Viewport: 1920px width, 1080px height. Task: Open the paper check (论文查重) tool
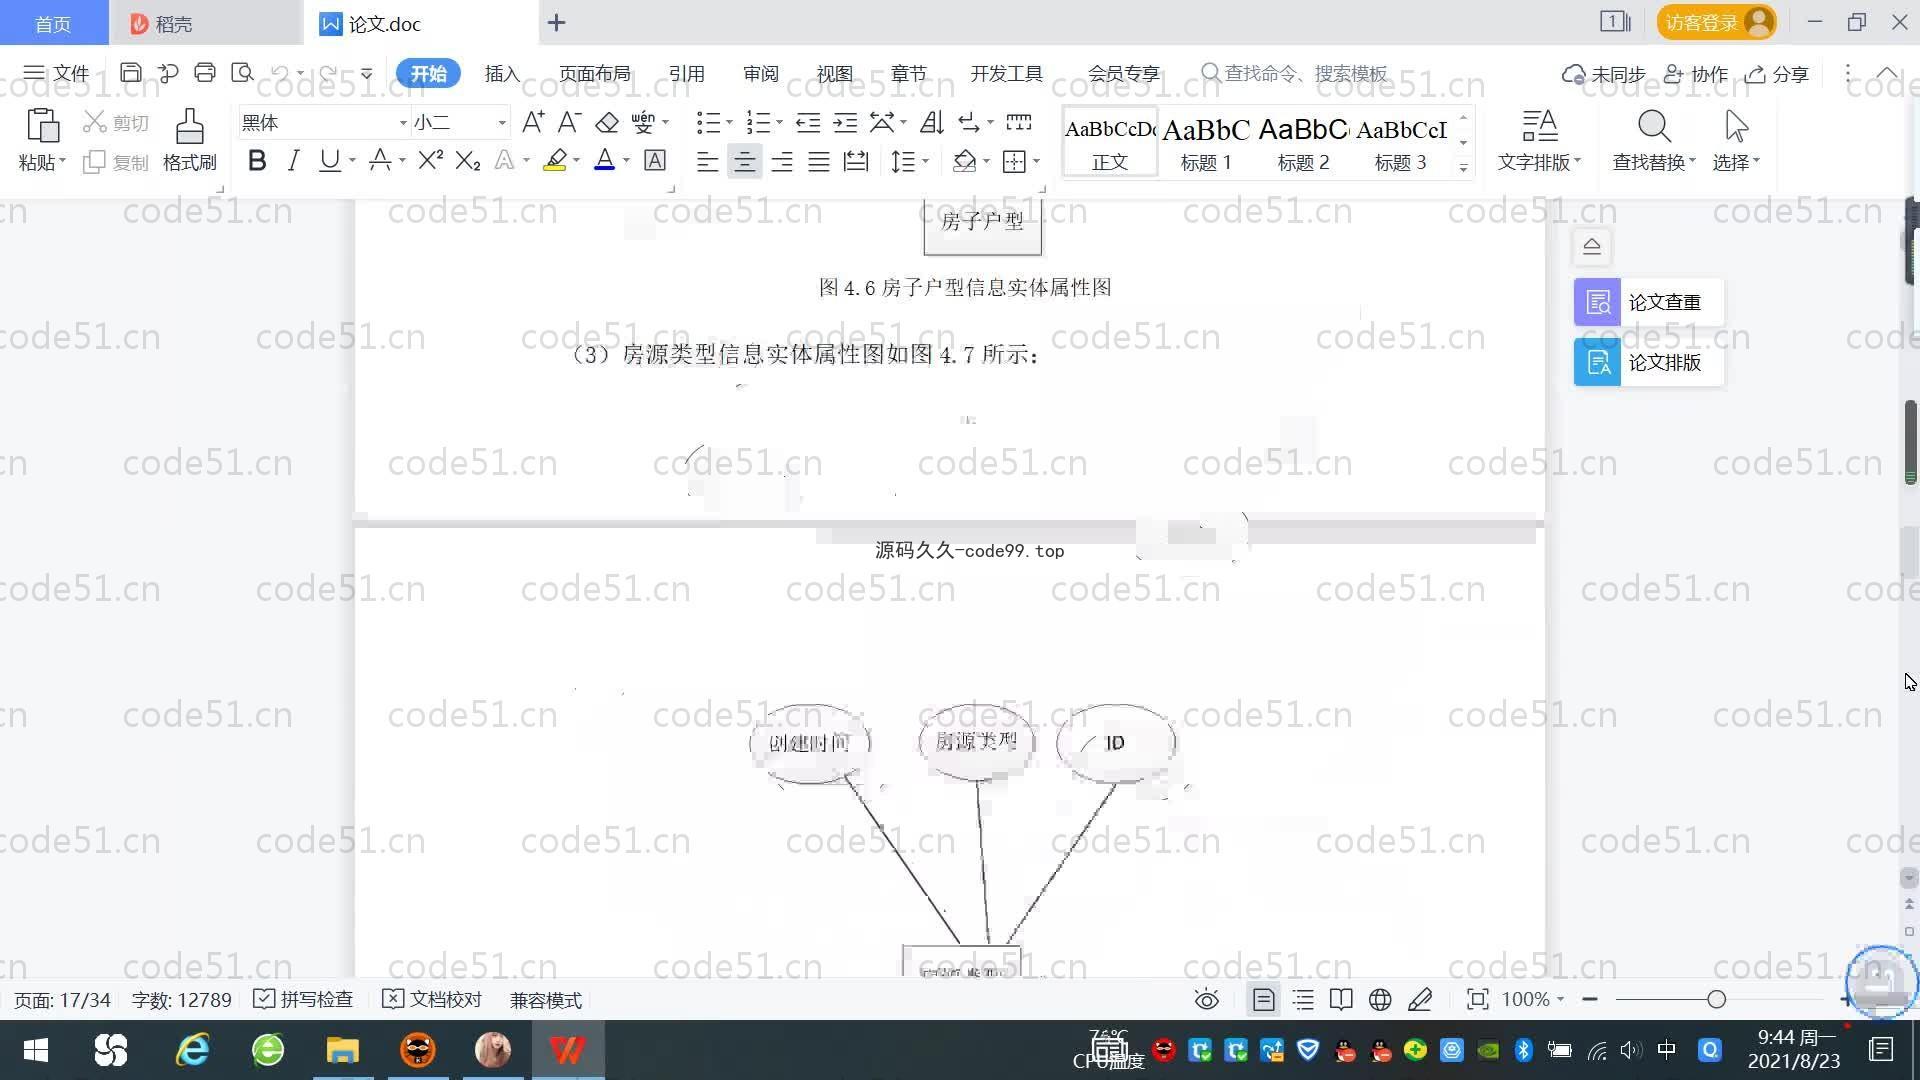coord(1648,302)
